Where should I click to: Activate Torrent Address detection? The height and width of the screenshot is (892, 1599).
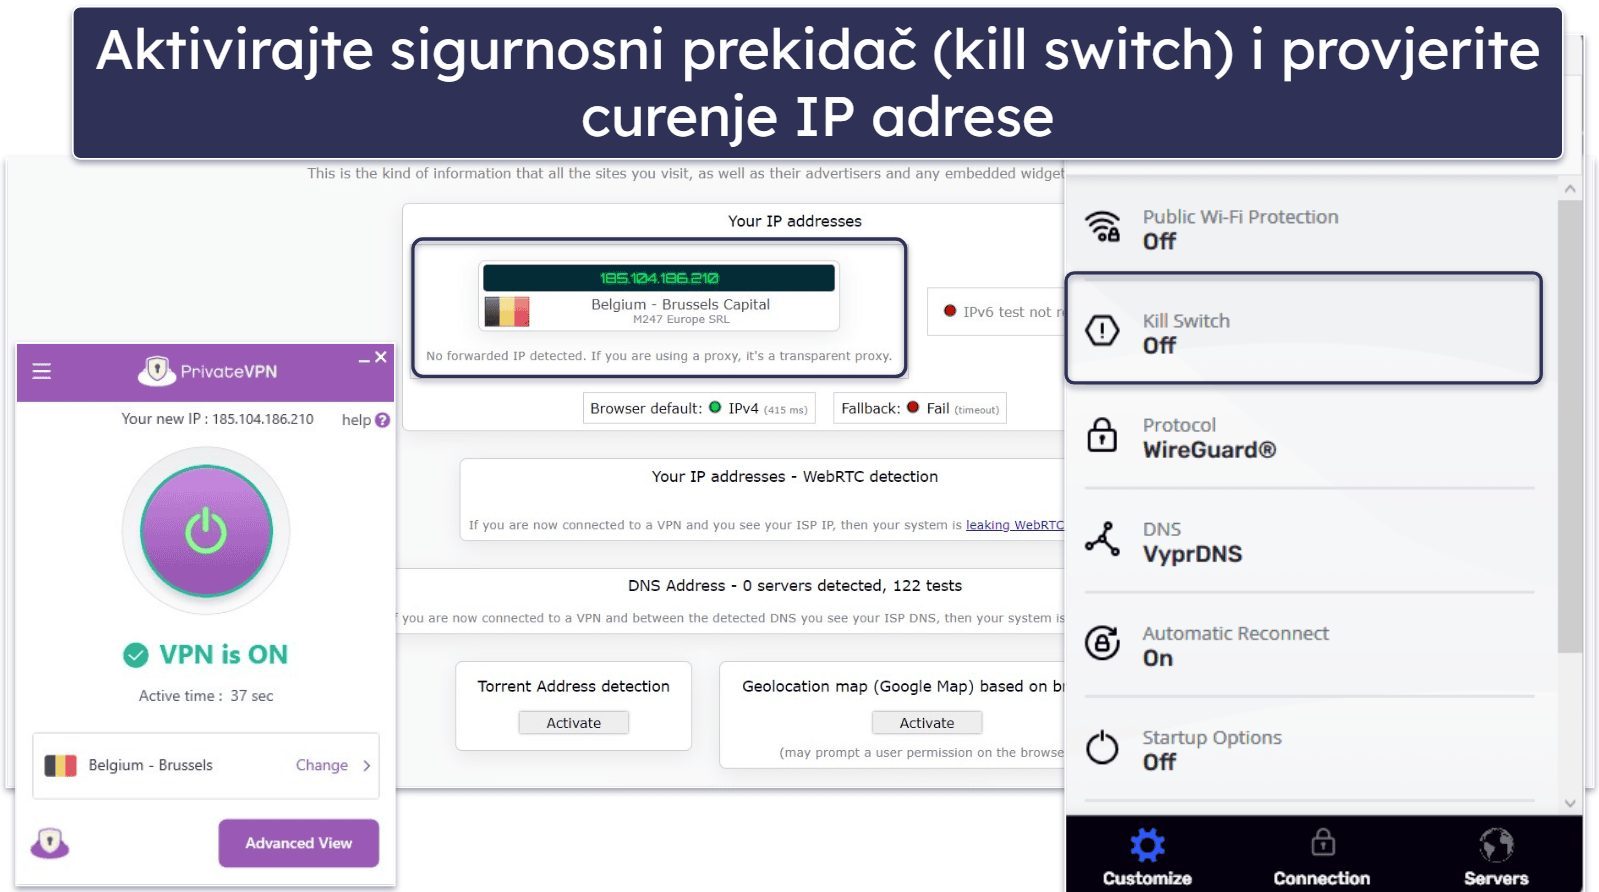[x=573, y=723]
